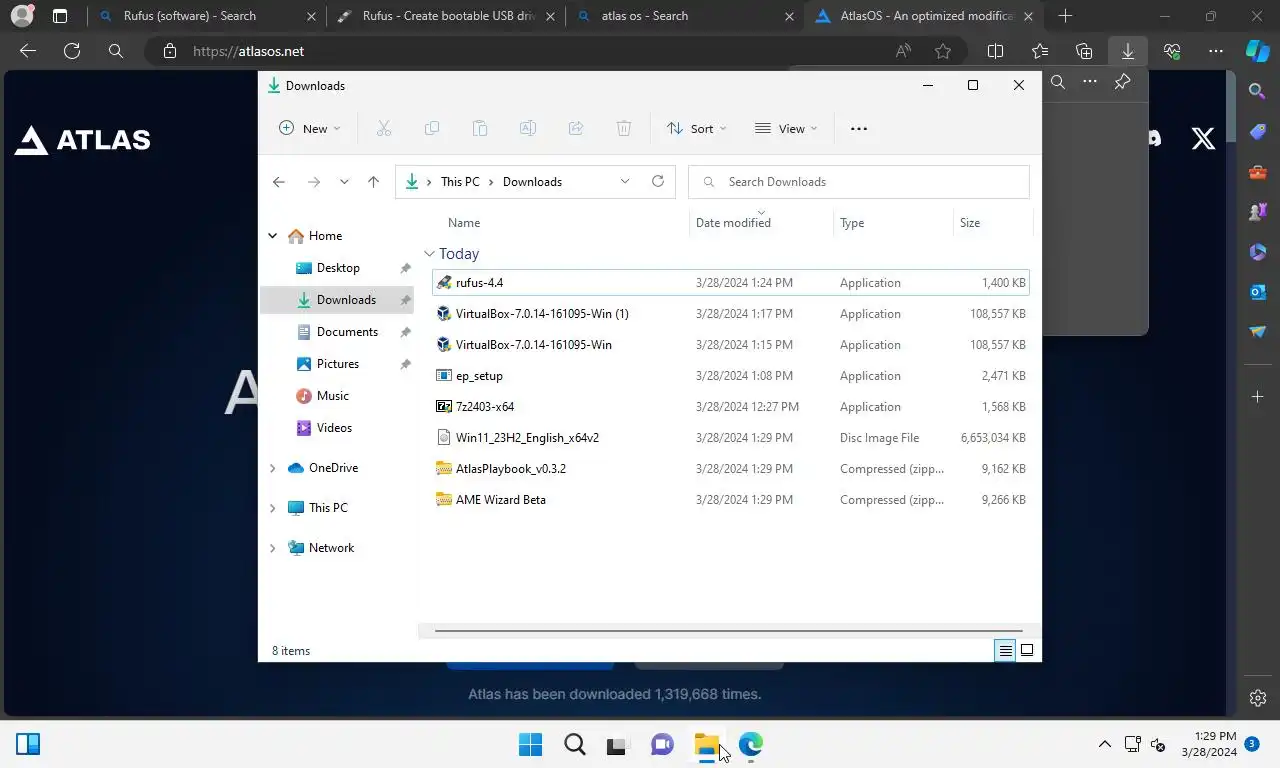Screen dimensions: 1280x768
Task: Open the See more (...) Explorer menu
Action: pos(858,128)
